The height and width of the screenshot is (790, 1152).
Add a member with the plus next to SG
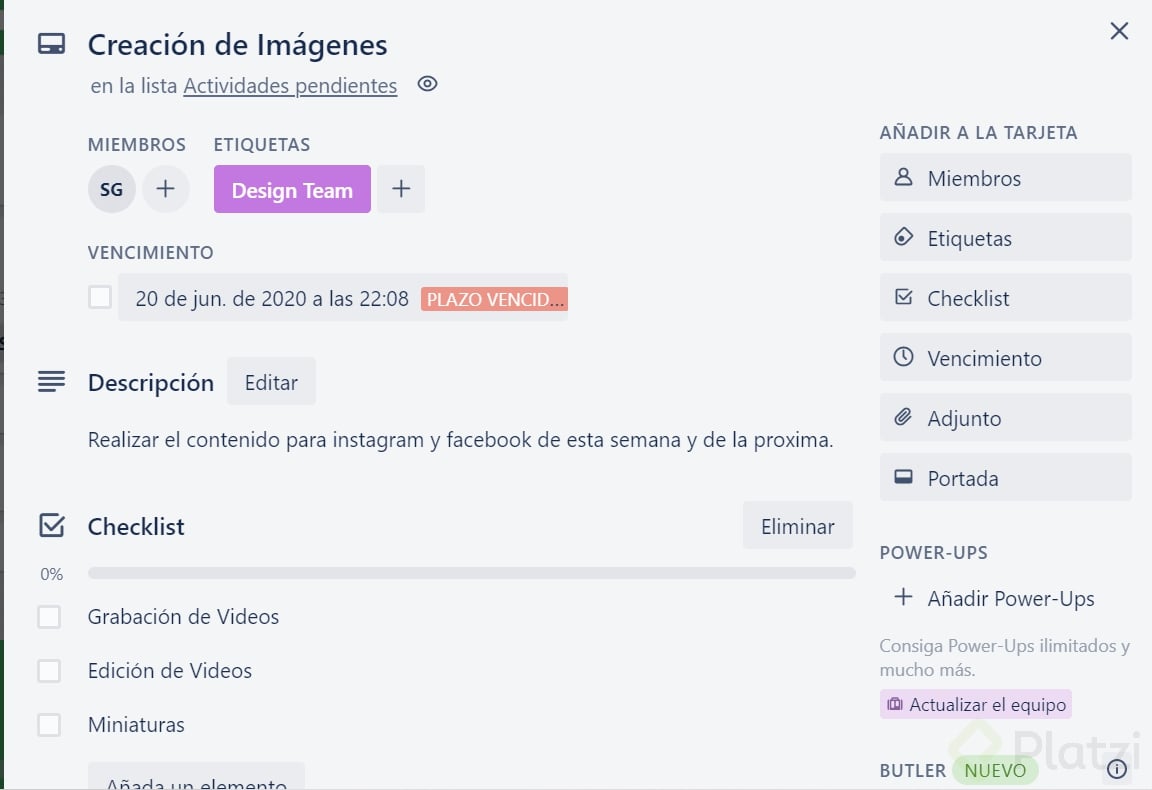[166, 189]
